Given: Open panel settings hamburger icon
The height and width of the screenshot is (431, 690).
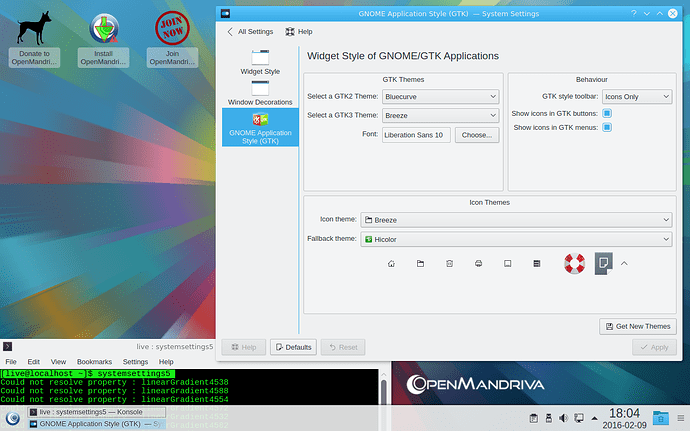Looking at the screenshot, I should (x=681, y=418).
